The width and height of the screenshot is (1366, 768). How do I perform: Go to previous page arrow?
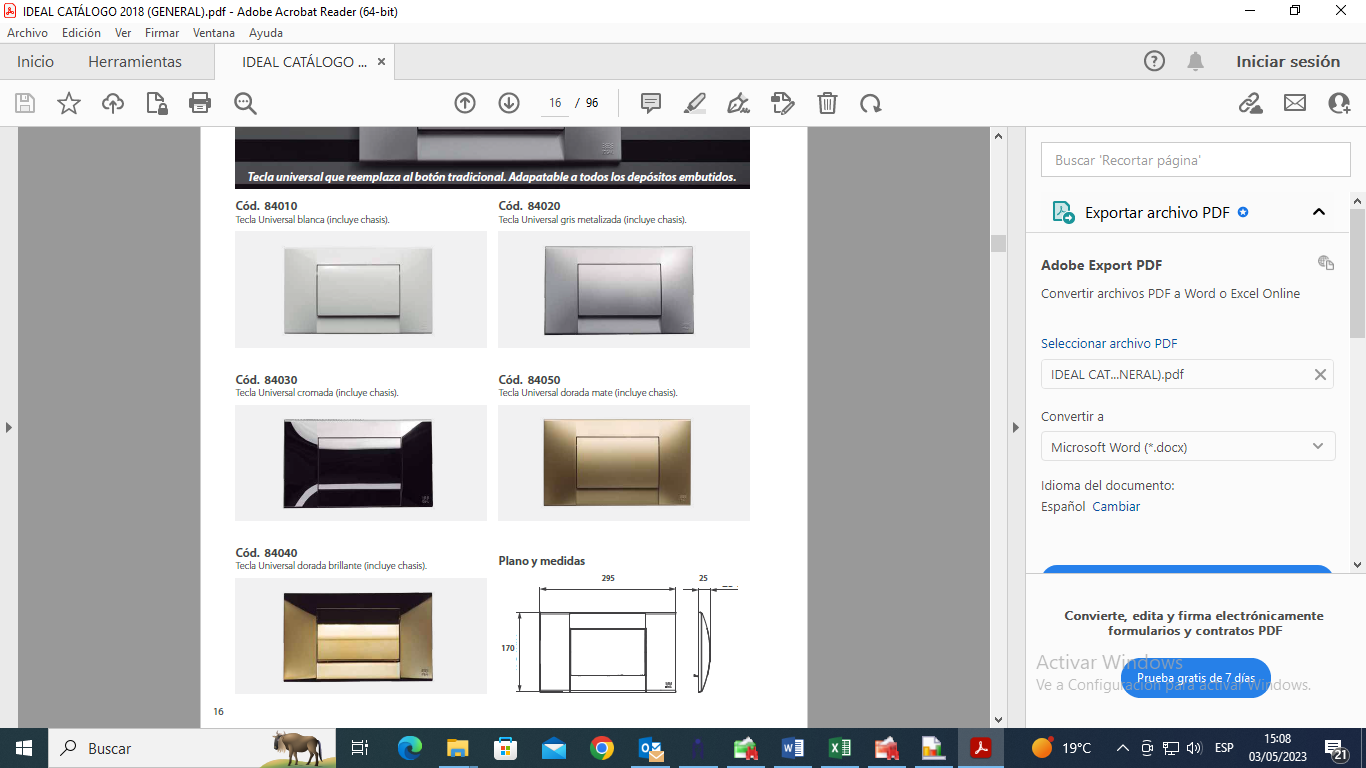(465, 103)
